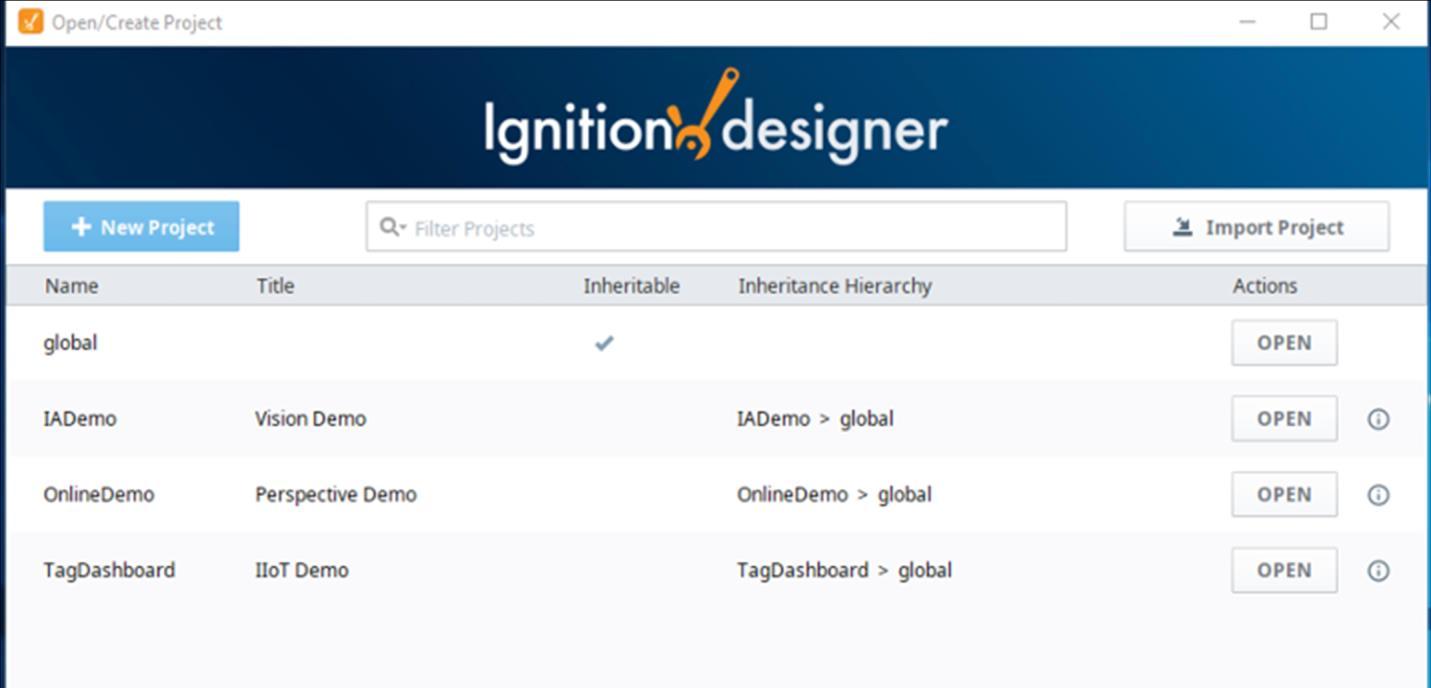This screenshot has width=1431, height=688.
Task: Open the OnlineDemo project
Action: click(1284, 495)
